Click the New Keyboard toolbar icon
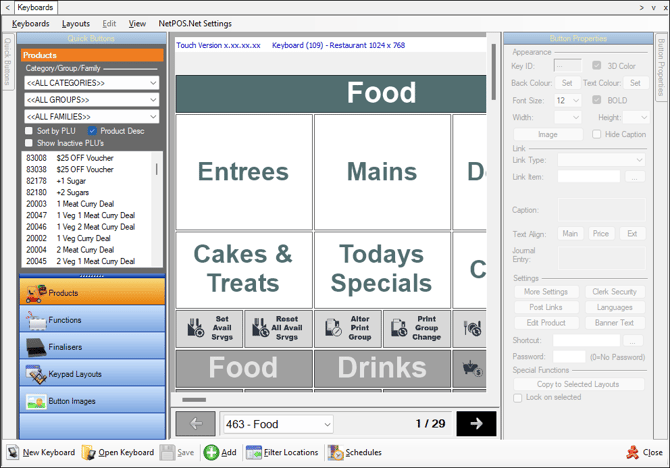The width and height of the screenshot is (670, 468). (13, 453)
